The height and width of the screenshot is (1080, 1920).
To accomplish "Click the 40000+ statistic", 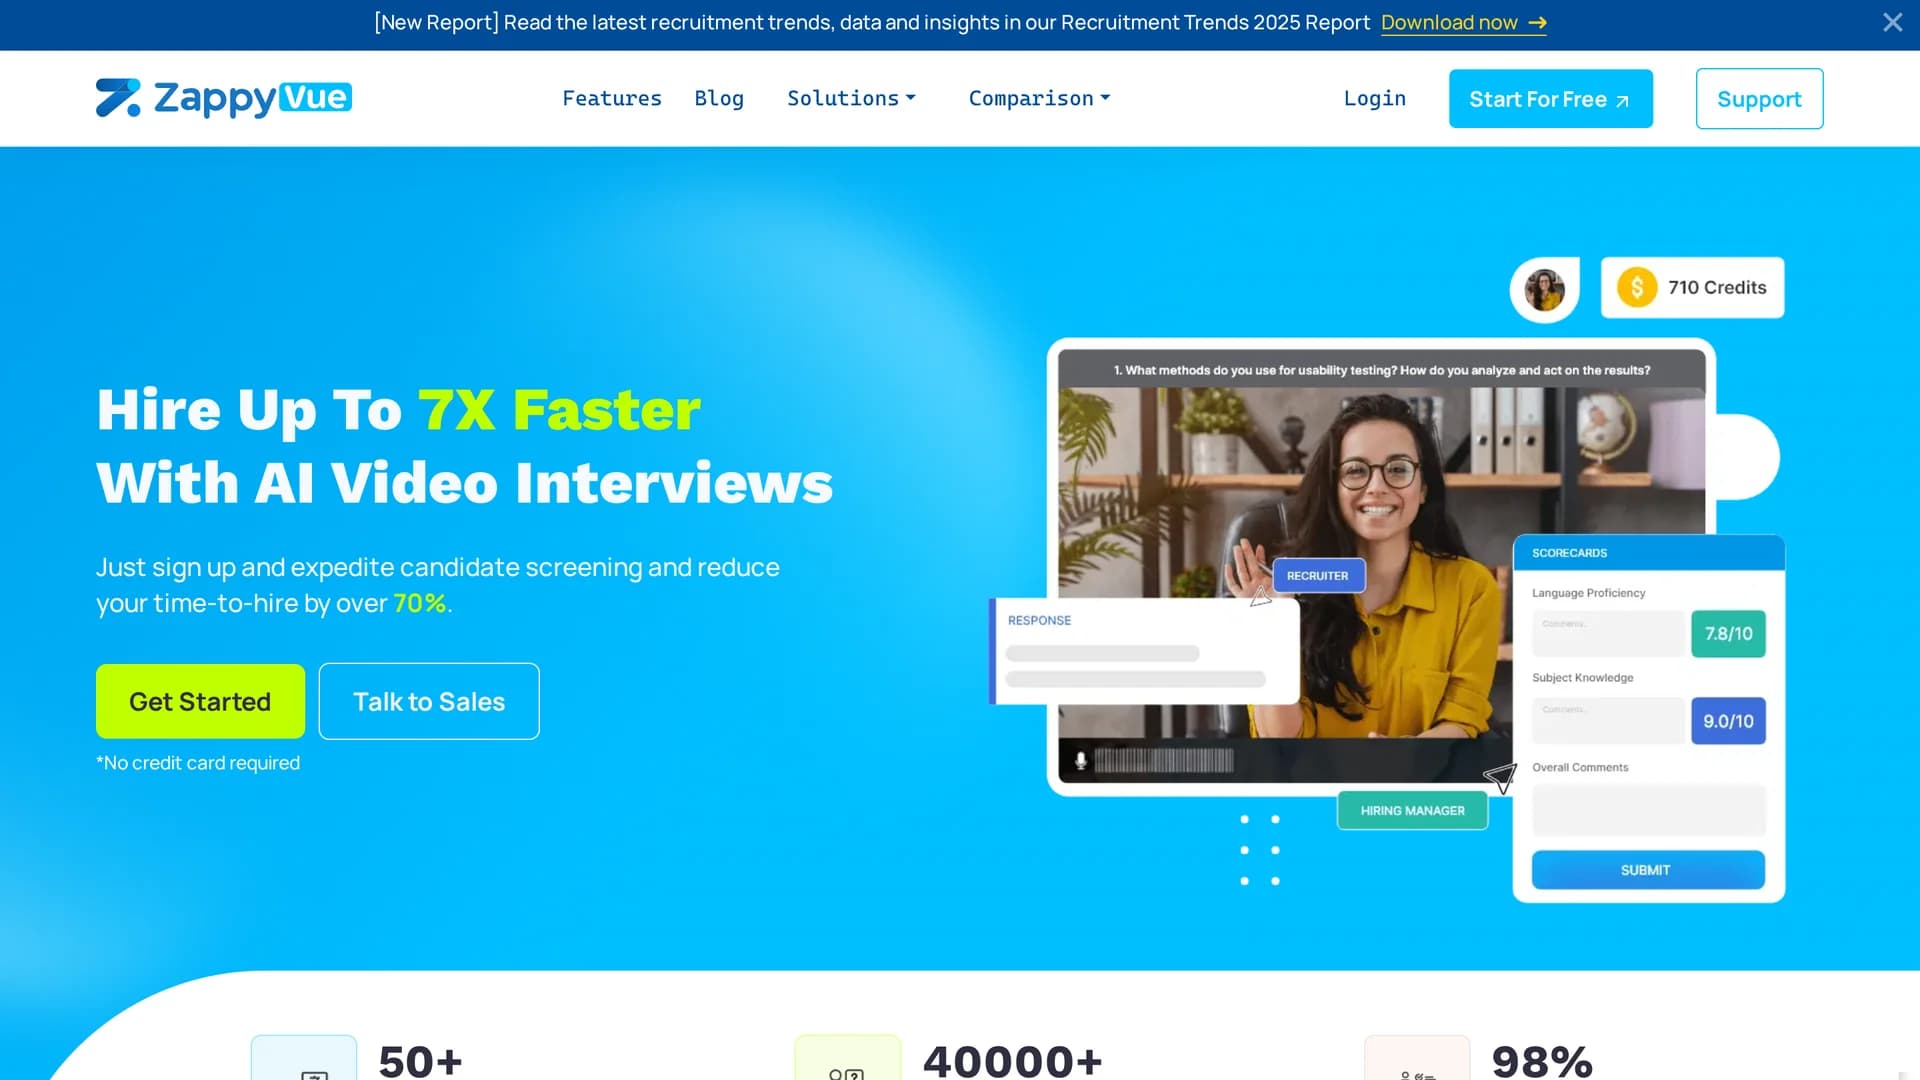I will click(1012, 1060).
